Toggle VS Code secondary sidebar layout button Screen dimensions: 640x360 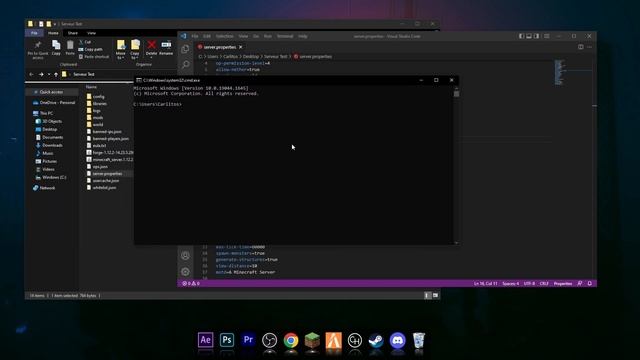click(537, 36)
